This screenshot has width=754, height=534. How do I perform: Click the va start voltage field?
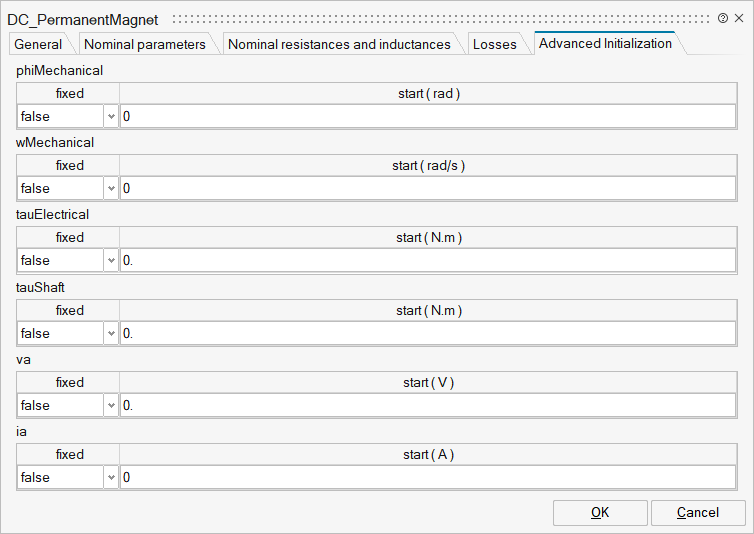427,406
